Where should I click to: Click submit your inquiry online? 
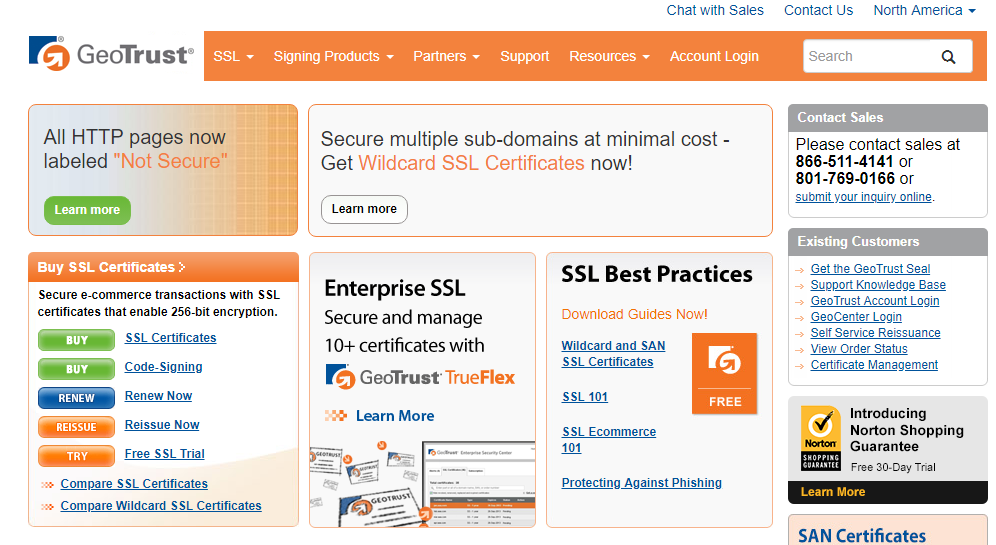(x=863, y=197)
